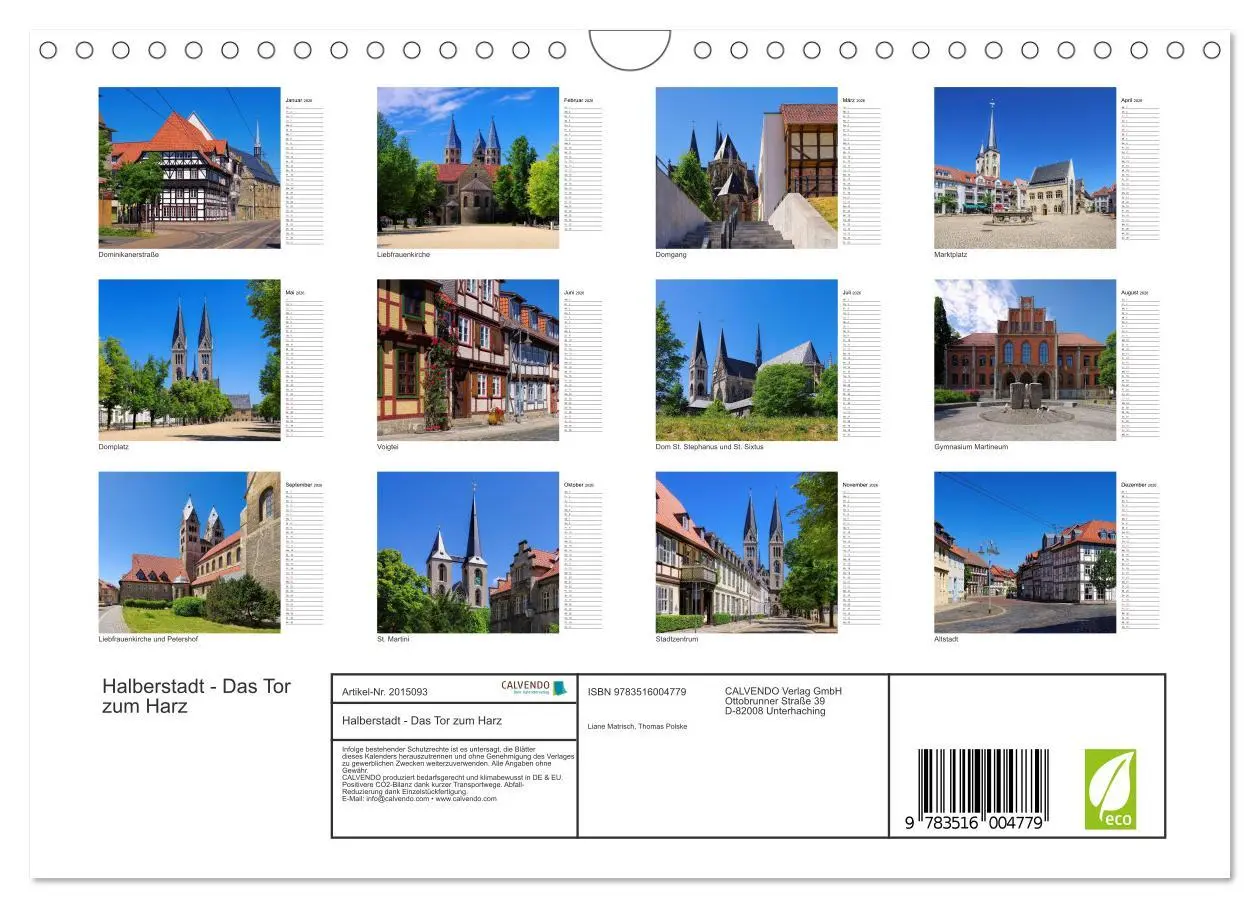Click the large title 'Halberstadt - Das Tor zum Harz'

click(x=196, y=696)
